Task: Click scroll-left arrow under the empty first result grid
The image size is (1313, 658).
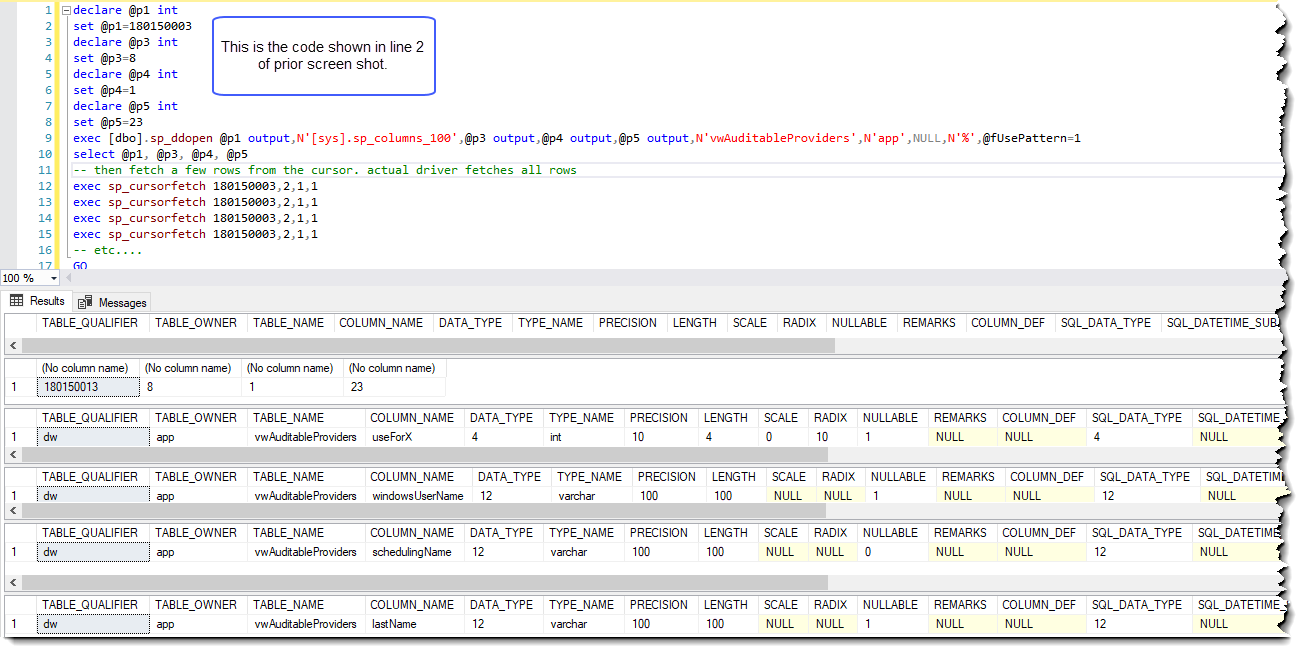Action: (12, 345)
